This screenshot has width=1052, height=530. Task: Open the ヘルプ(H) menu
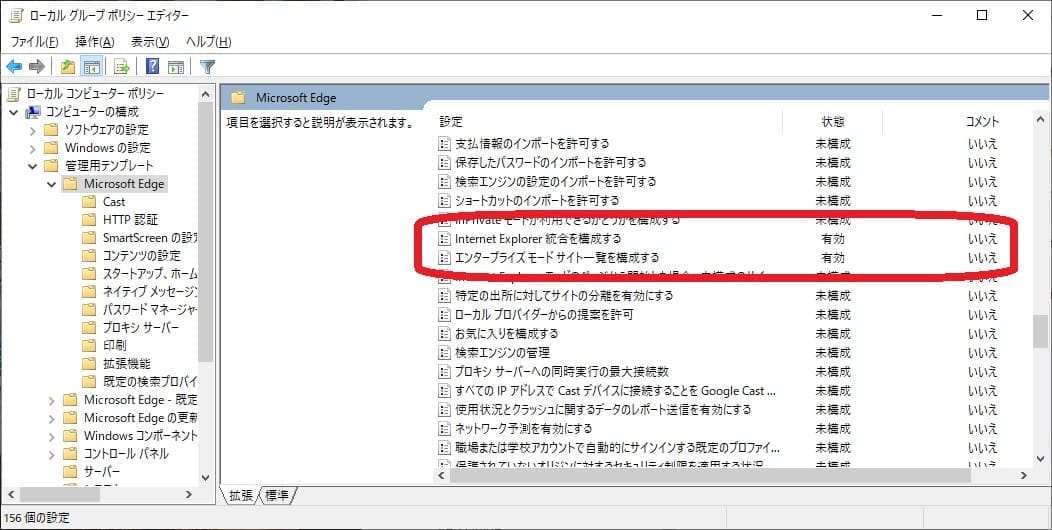coord(209,42)
